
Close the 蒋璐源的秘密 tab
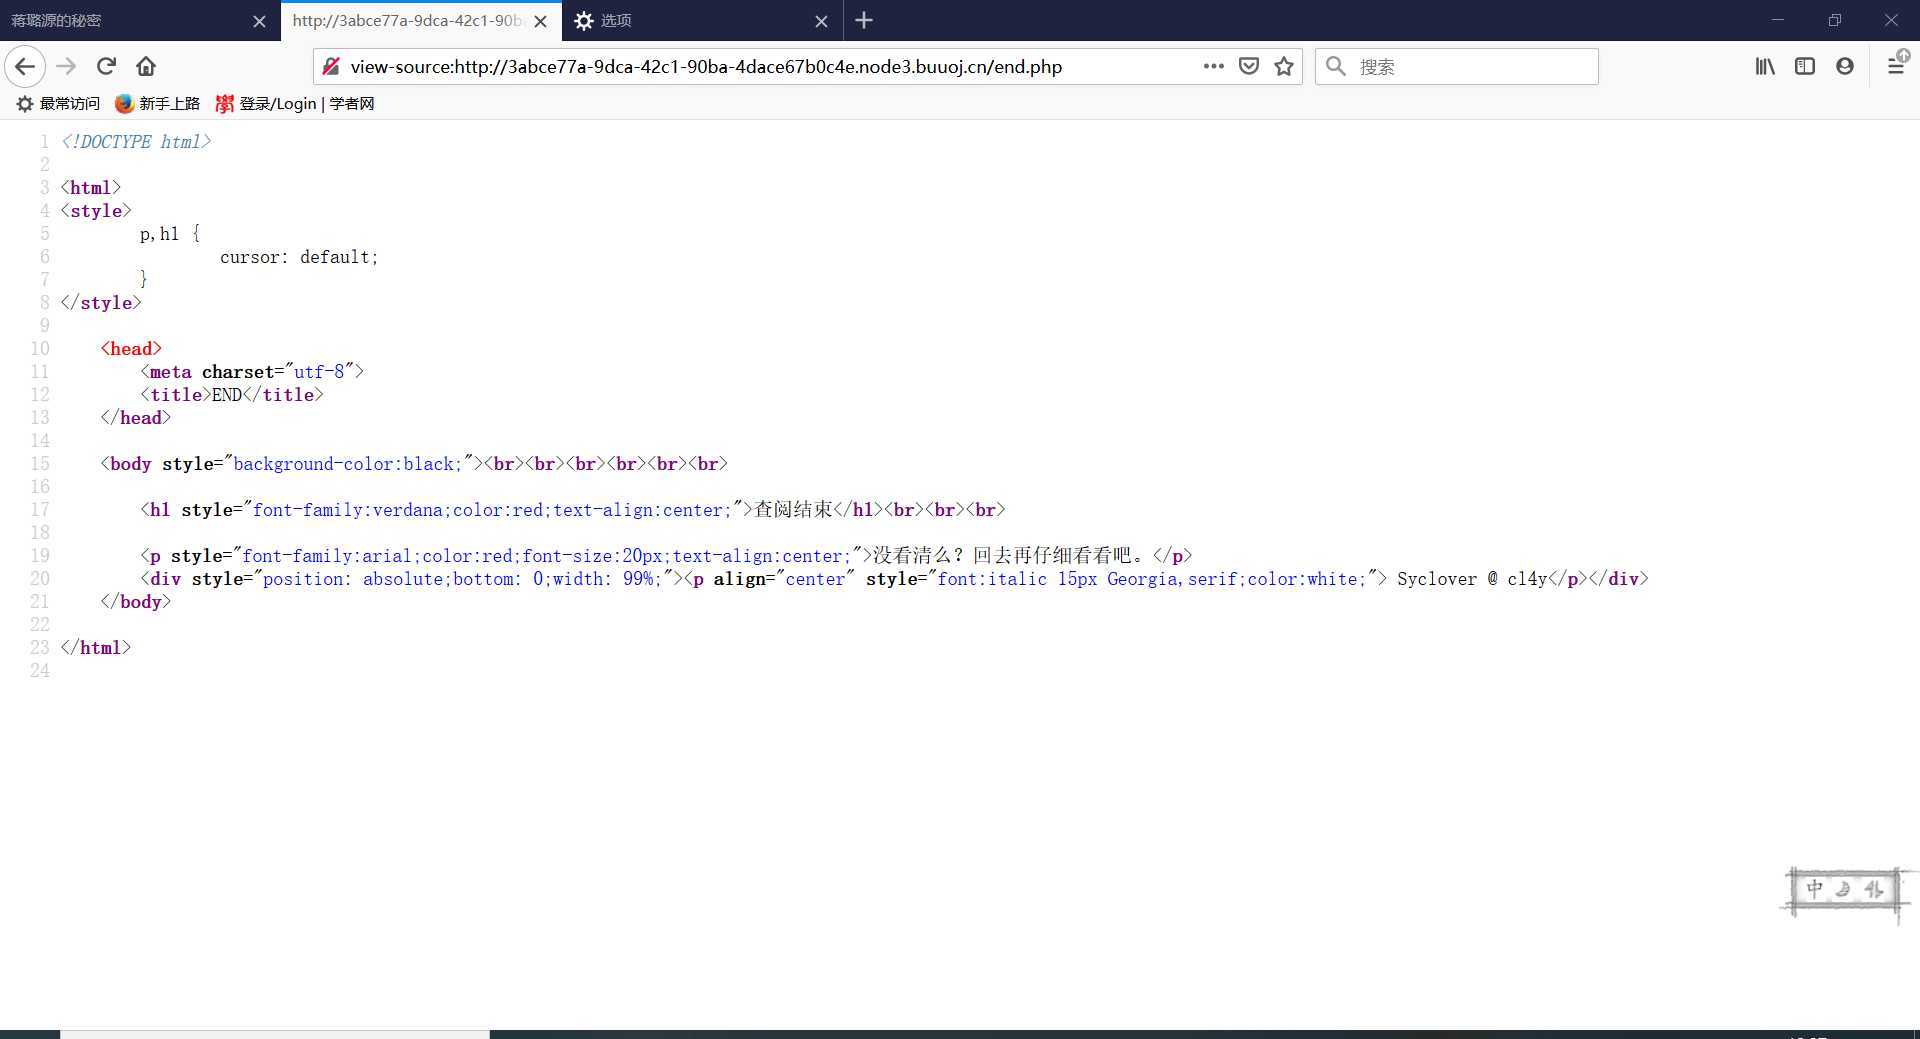pos(259,21)
